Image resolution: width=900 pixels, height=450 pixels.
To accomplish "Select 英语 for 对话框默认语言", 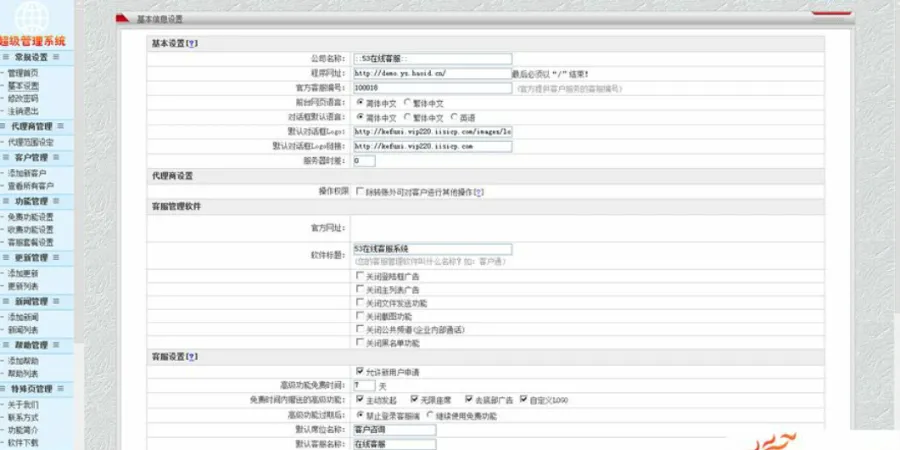I will 454,117.
